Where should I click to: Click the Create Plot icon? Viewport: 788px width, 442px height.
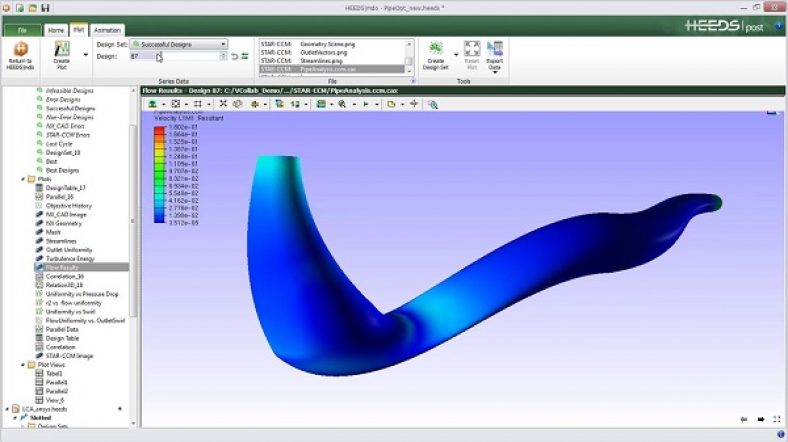tap(62, 49)
